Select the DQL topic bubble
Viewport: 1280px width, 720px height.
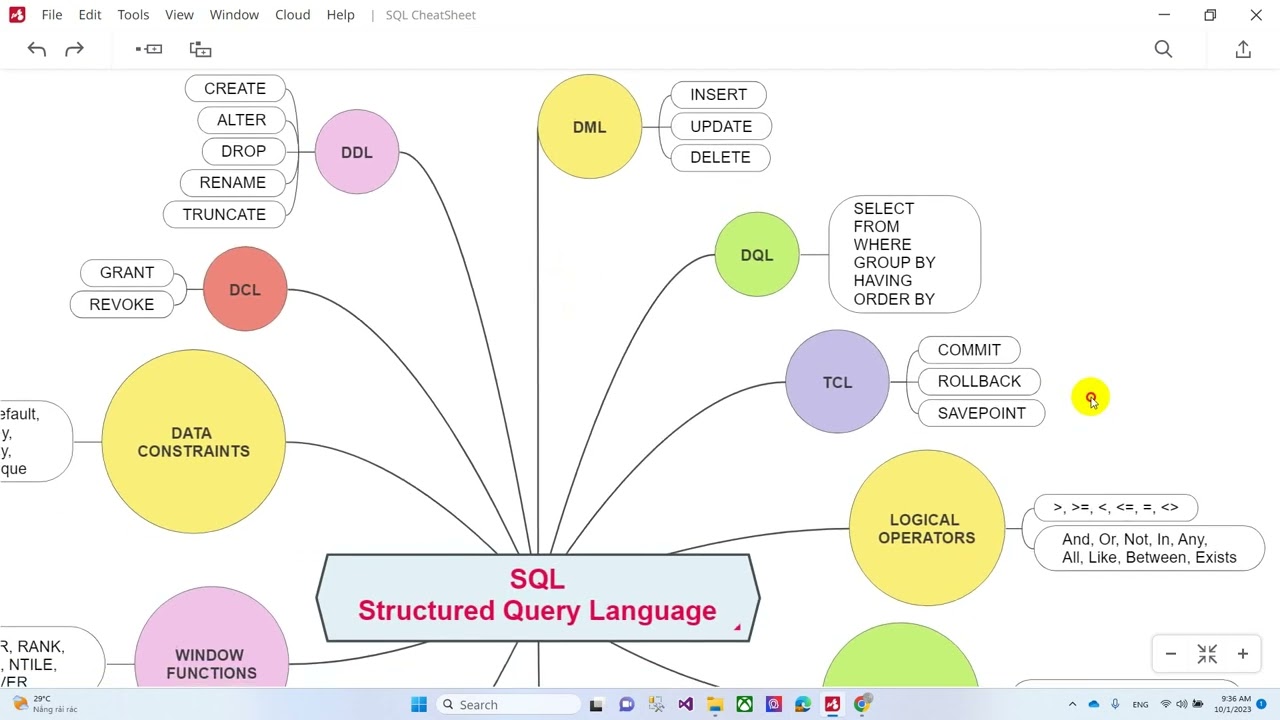coord(757,255)
